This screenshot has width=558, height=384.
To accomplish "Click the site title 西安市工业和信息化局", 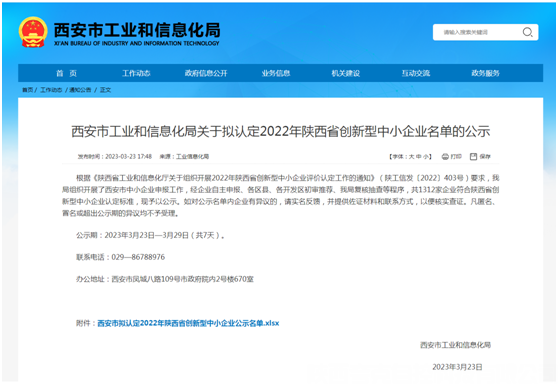I will 137,30.
